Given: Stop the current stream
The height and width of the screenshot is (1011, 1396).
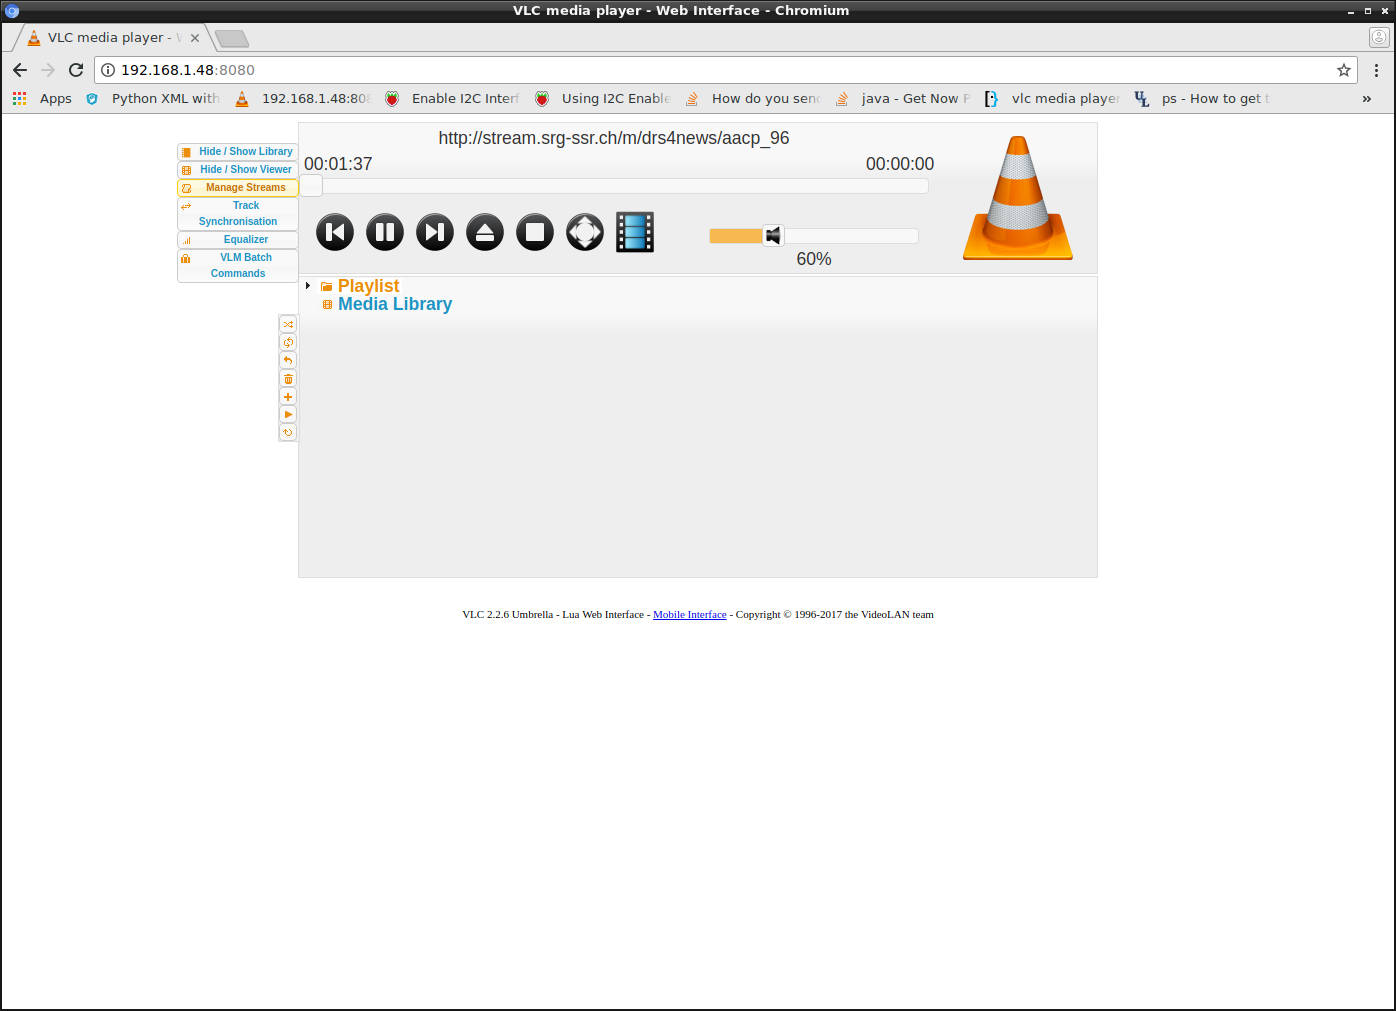Looking at the screenshot, I should coord(535,233).
